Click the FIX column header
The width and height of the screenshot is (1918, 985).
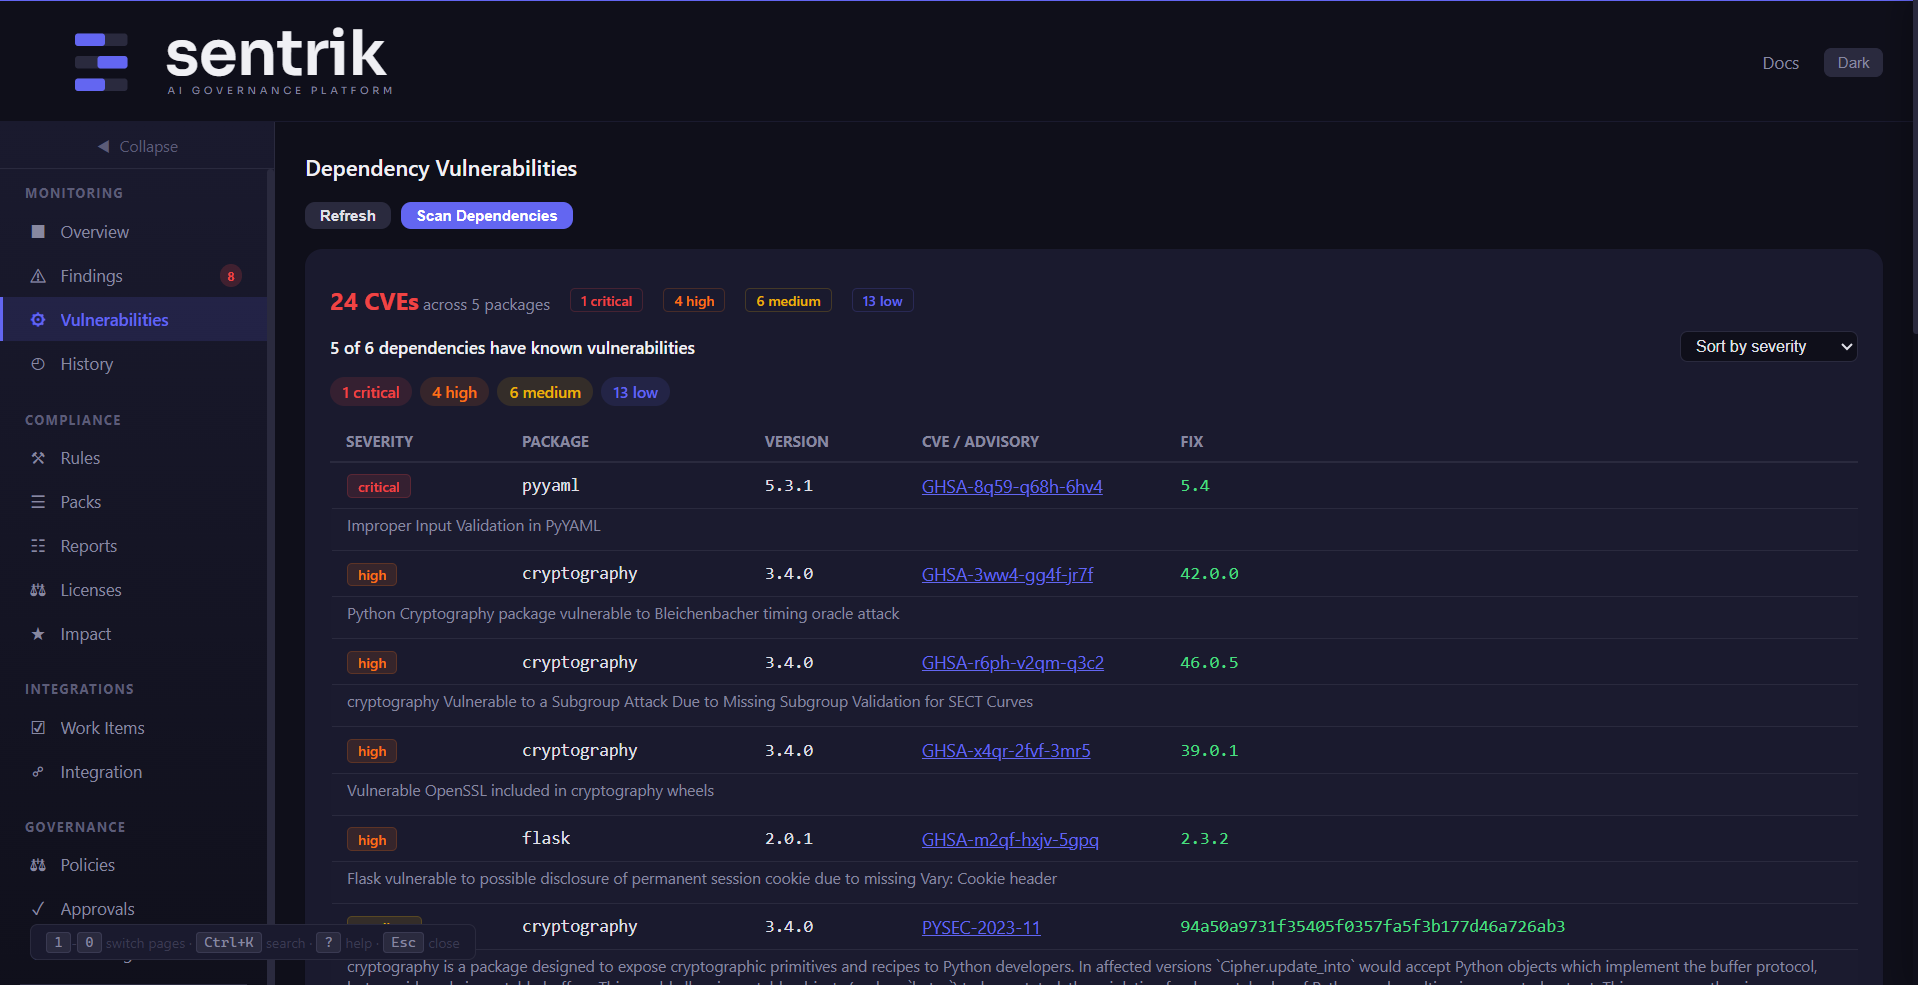[1191, 442]
